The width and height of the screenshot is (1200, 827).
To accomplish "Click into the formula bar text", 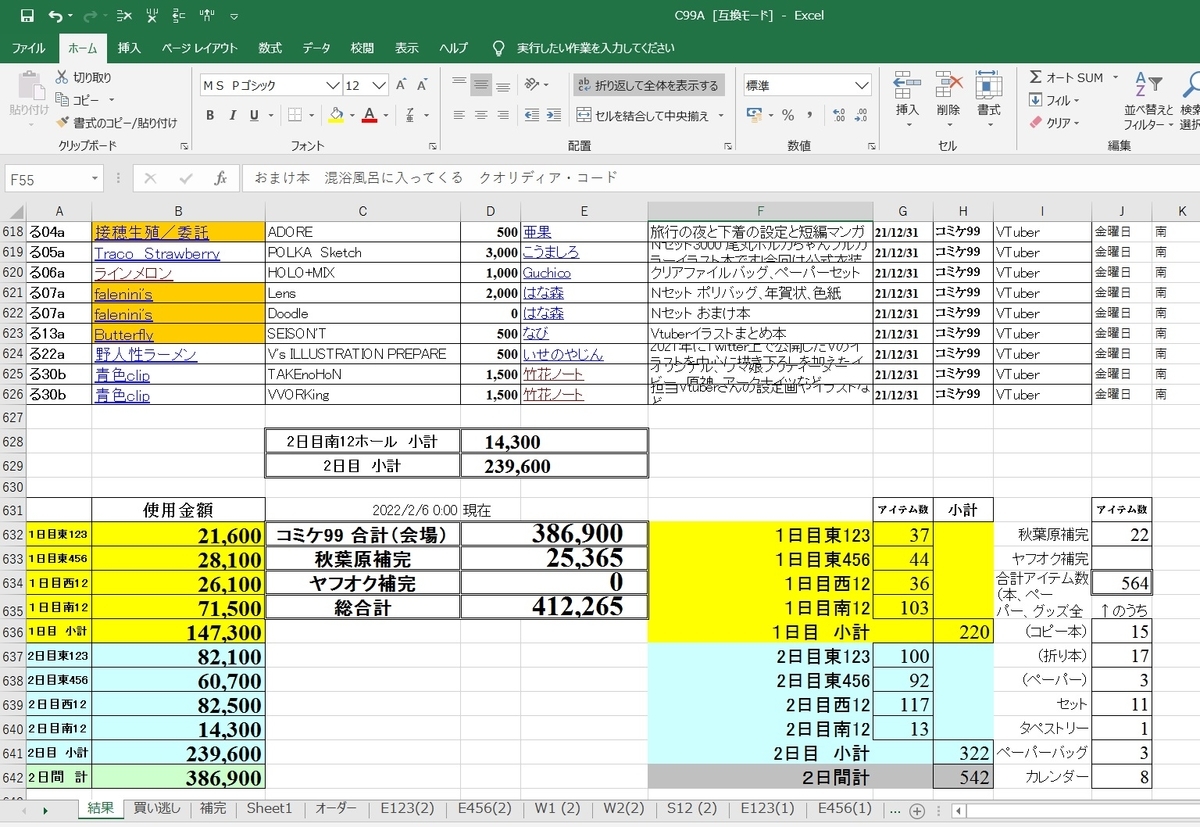I will pyautogui.click(x=435, y=178).
